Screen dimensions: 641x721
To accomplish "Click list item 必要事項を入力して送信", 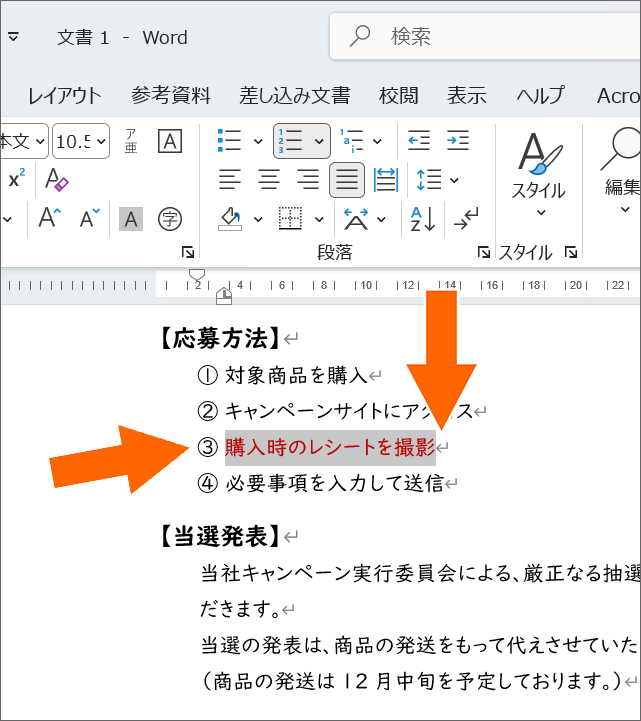I will click(334, 483).
